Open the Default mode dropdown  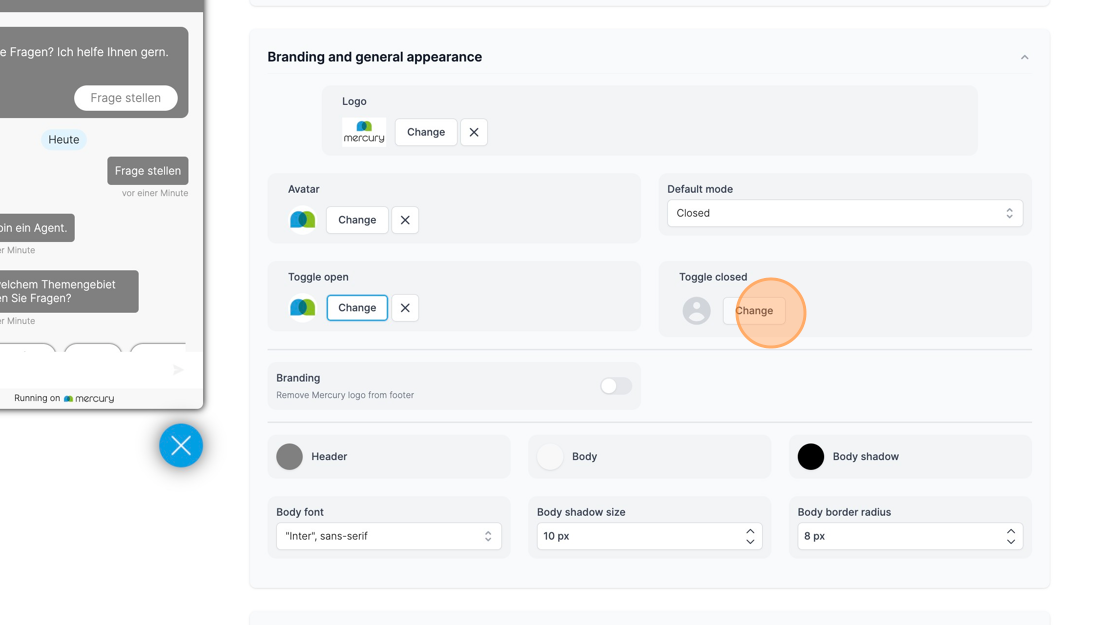844,213
